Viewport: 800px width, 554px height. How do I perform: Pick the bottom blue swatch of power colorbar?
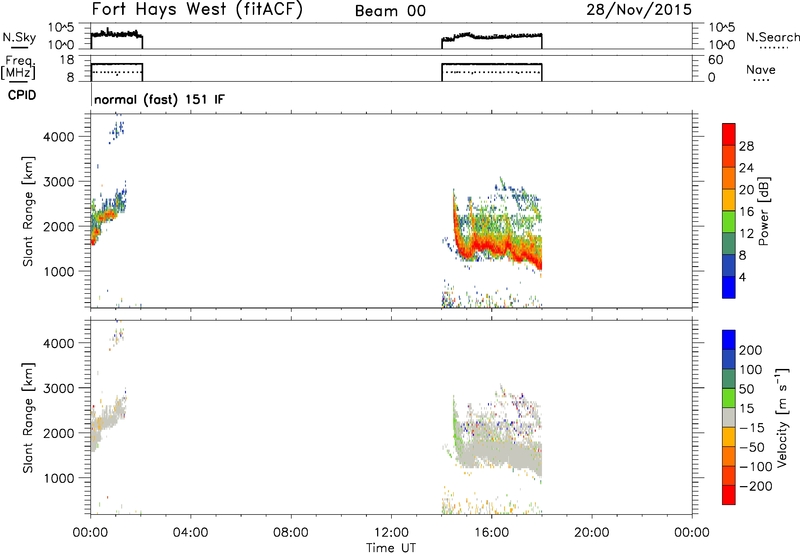(729, 287)
